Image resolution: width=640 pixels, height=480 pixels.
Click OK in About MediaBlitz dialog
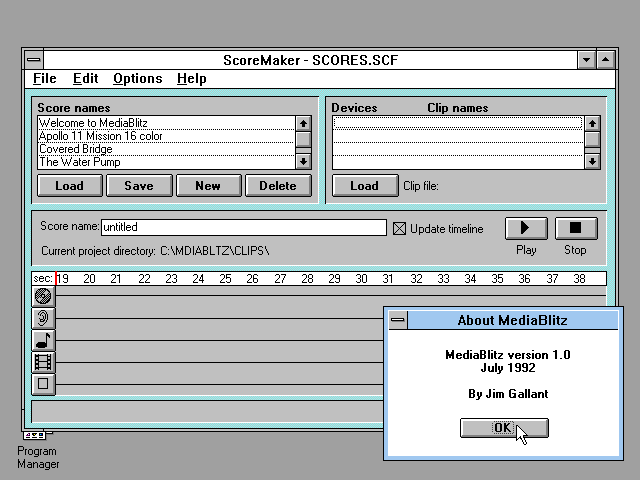pos(504,428)
